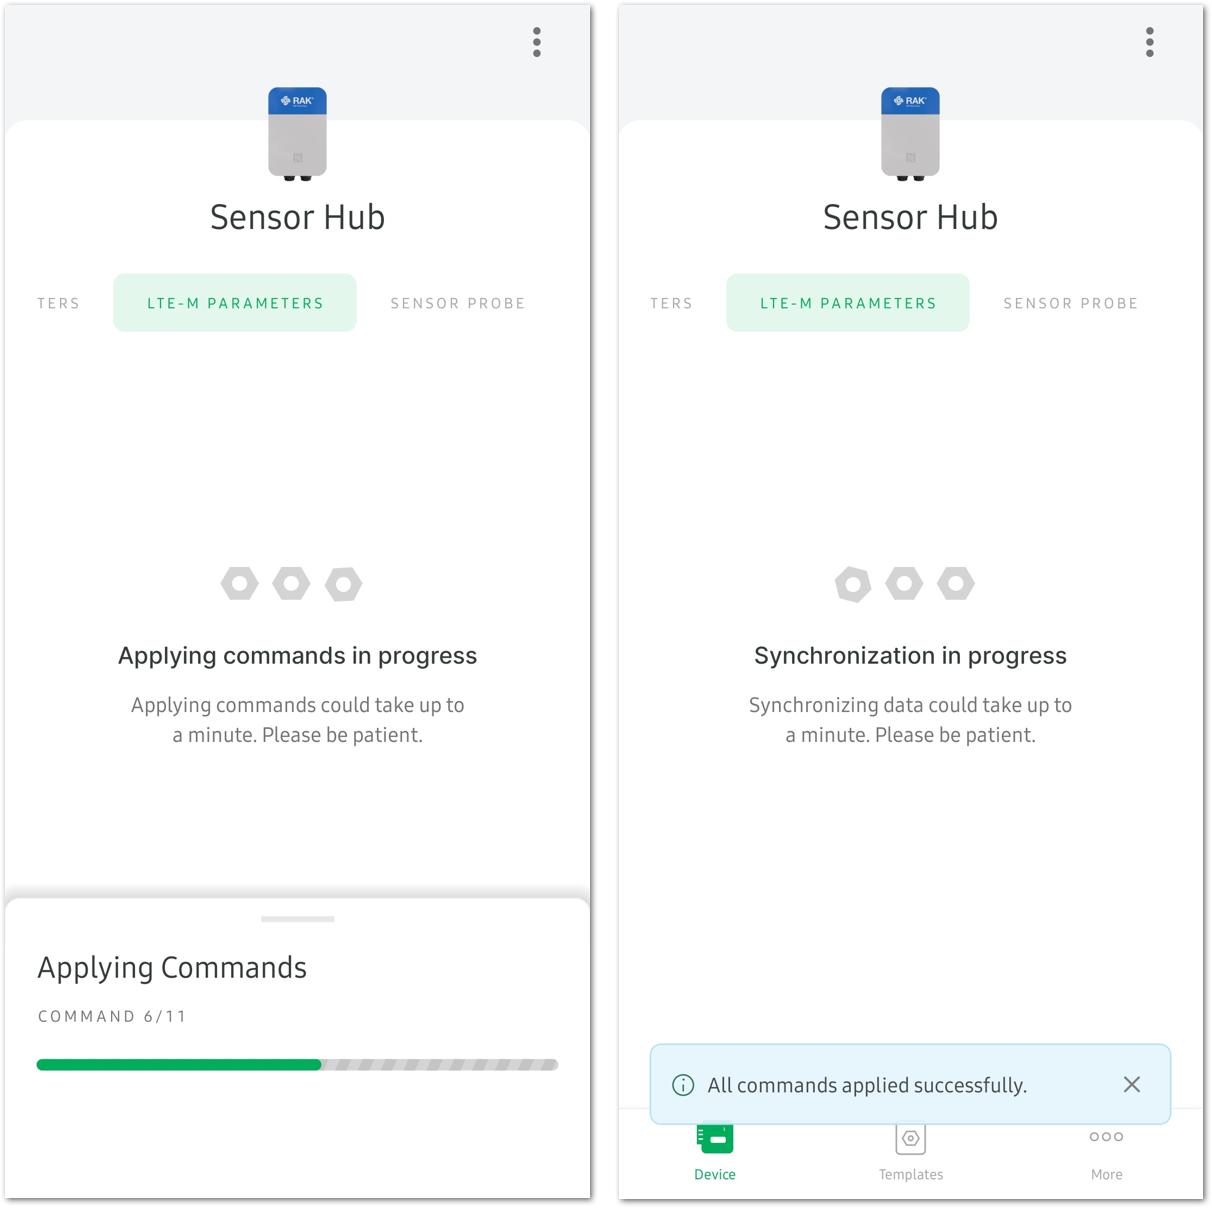1212x1208 pixels.
Task: Tap the bottom sheet drag handle
Action: tap(297, 919)
